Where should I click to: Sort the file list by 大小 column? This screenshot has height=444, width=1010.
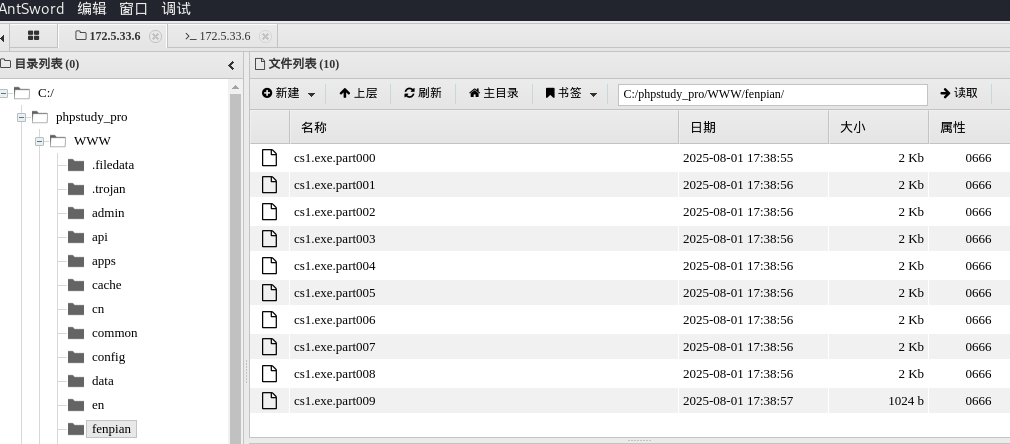879,128
